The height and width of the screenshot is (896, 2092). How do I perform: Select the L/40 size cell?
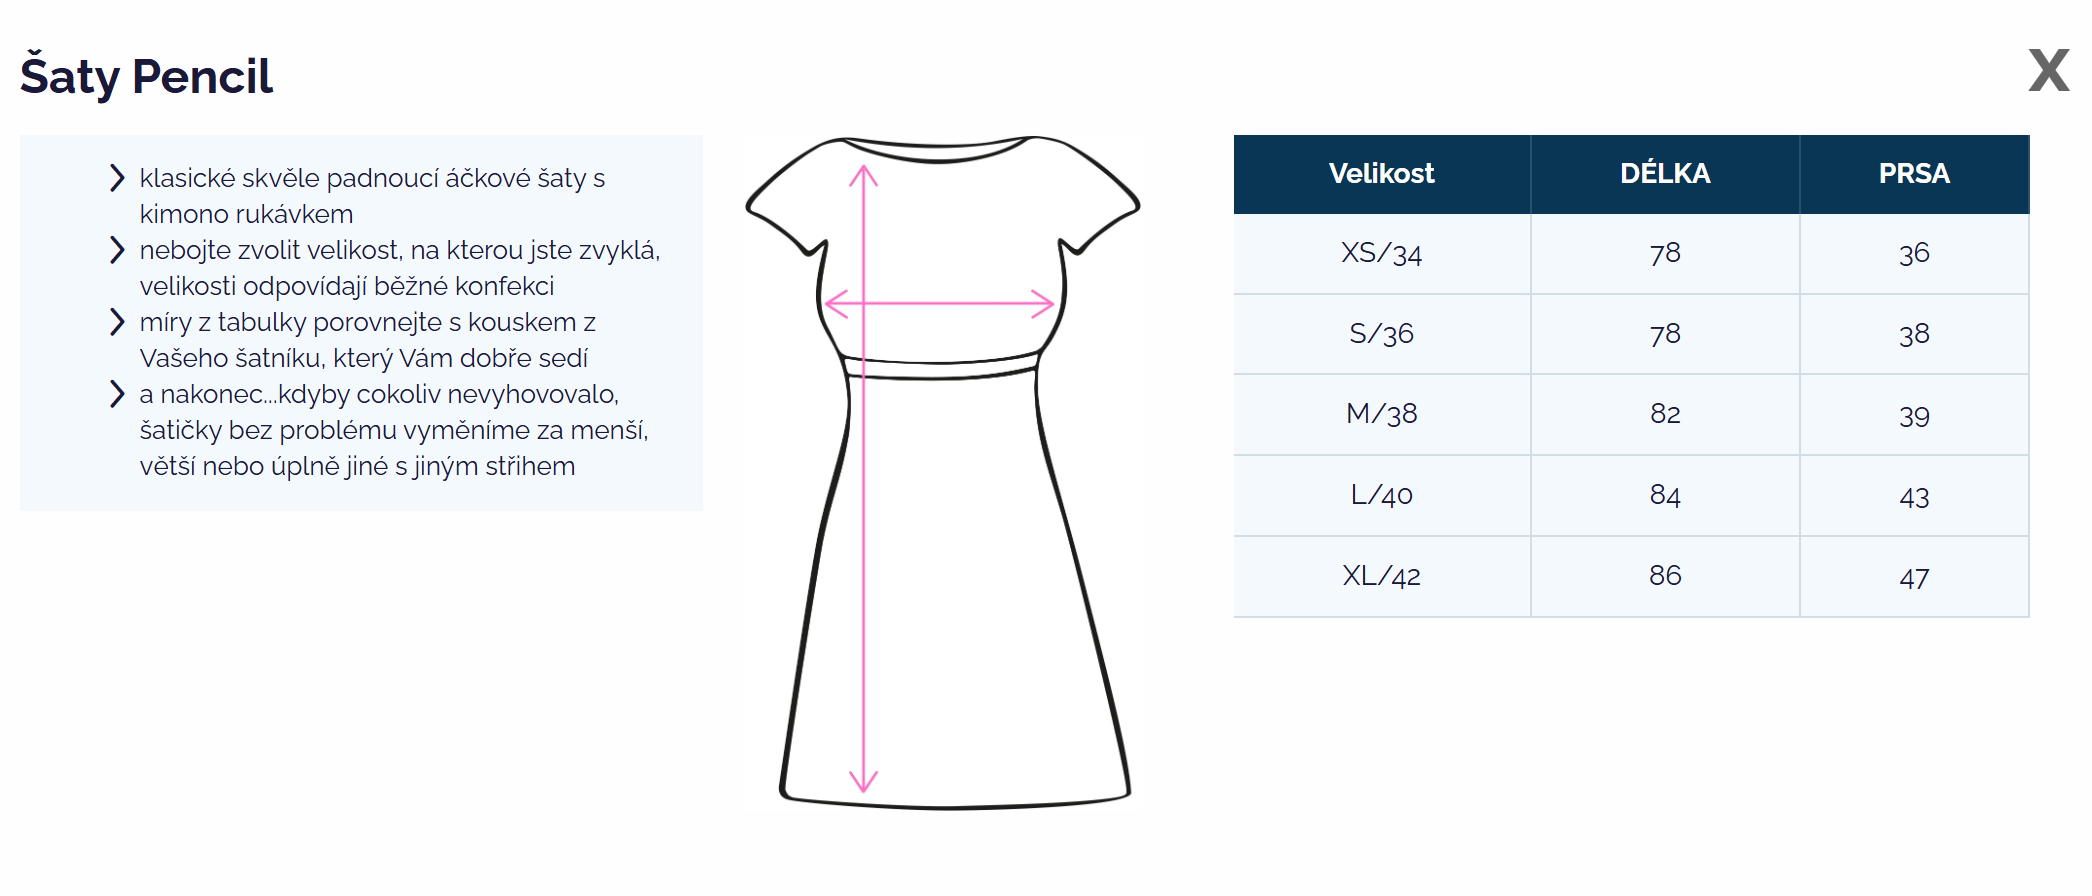tap(1381, 495)
